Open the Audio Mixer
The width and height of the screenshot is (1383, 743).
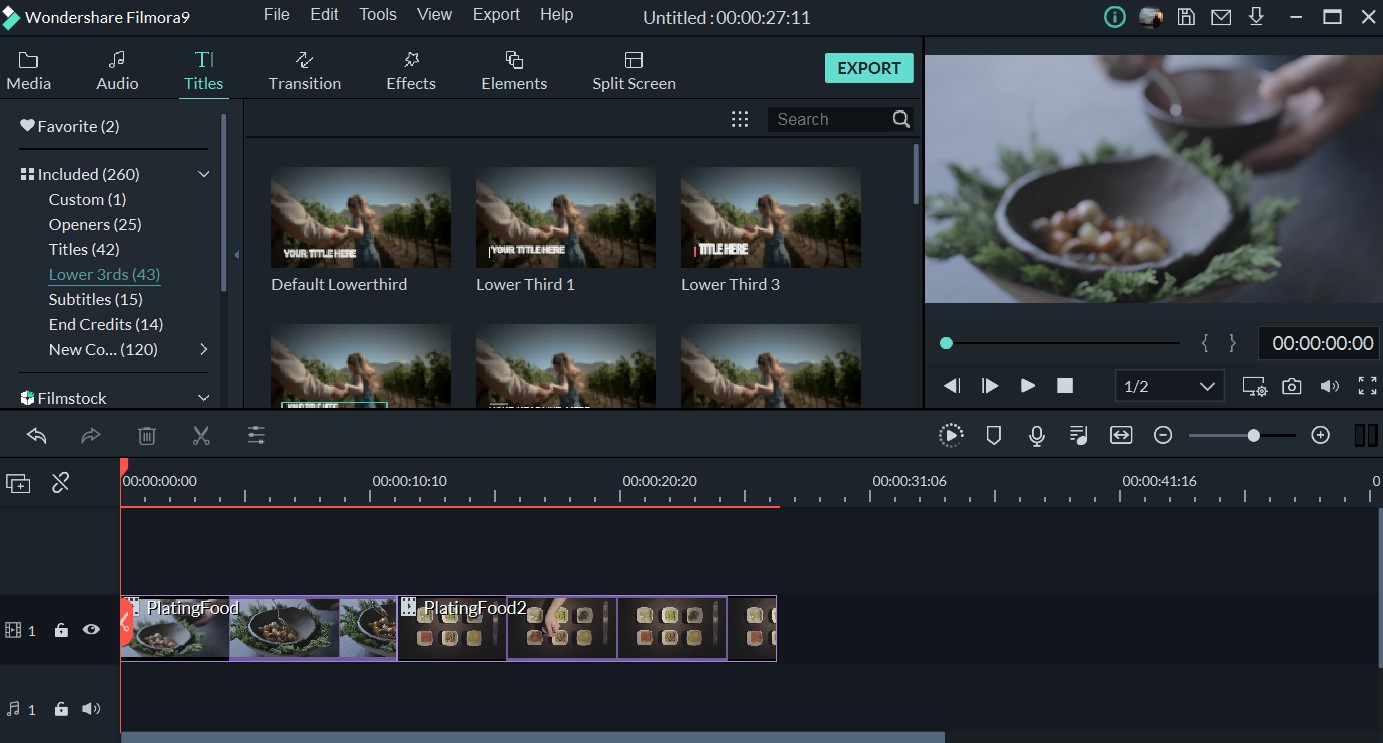1078,435
